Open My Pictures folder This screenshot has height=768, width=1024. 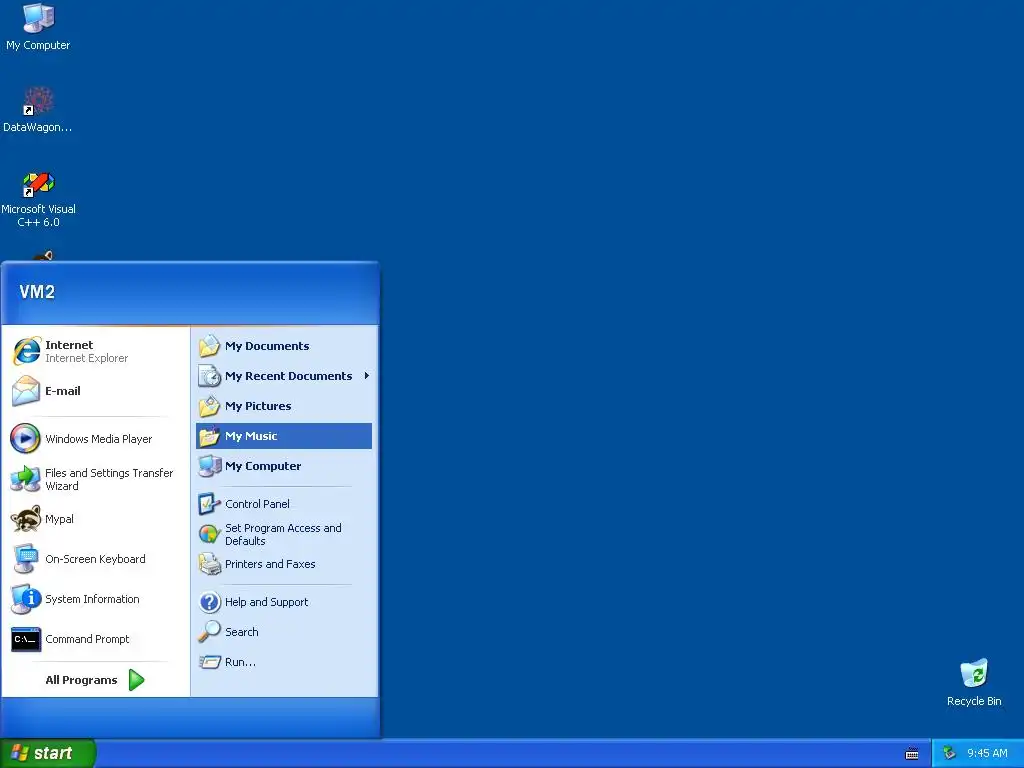[x=284, y=406]
